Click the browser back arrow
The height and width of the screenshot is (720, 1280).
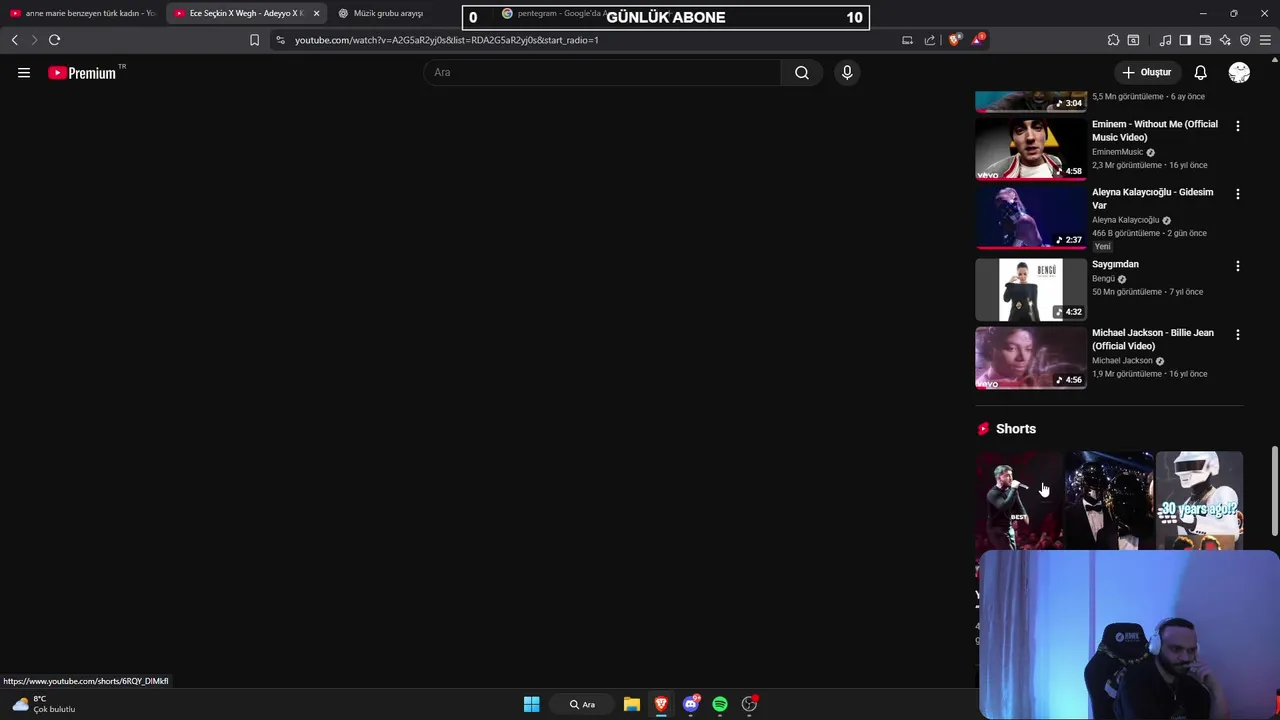point(14,40)
